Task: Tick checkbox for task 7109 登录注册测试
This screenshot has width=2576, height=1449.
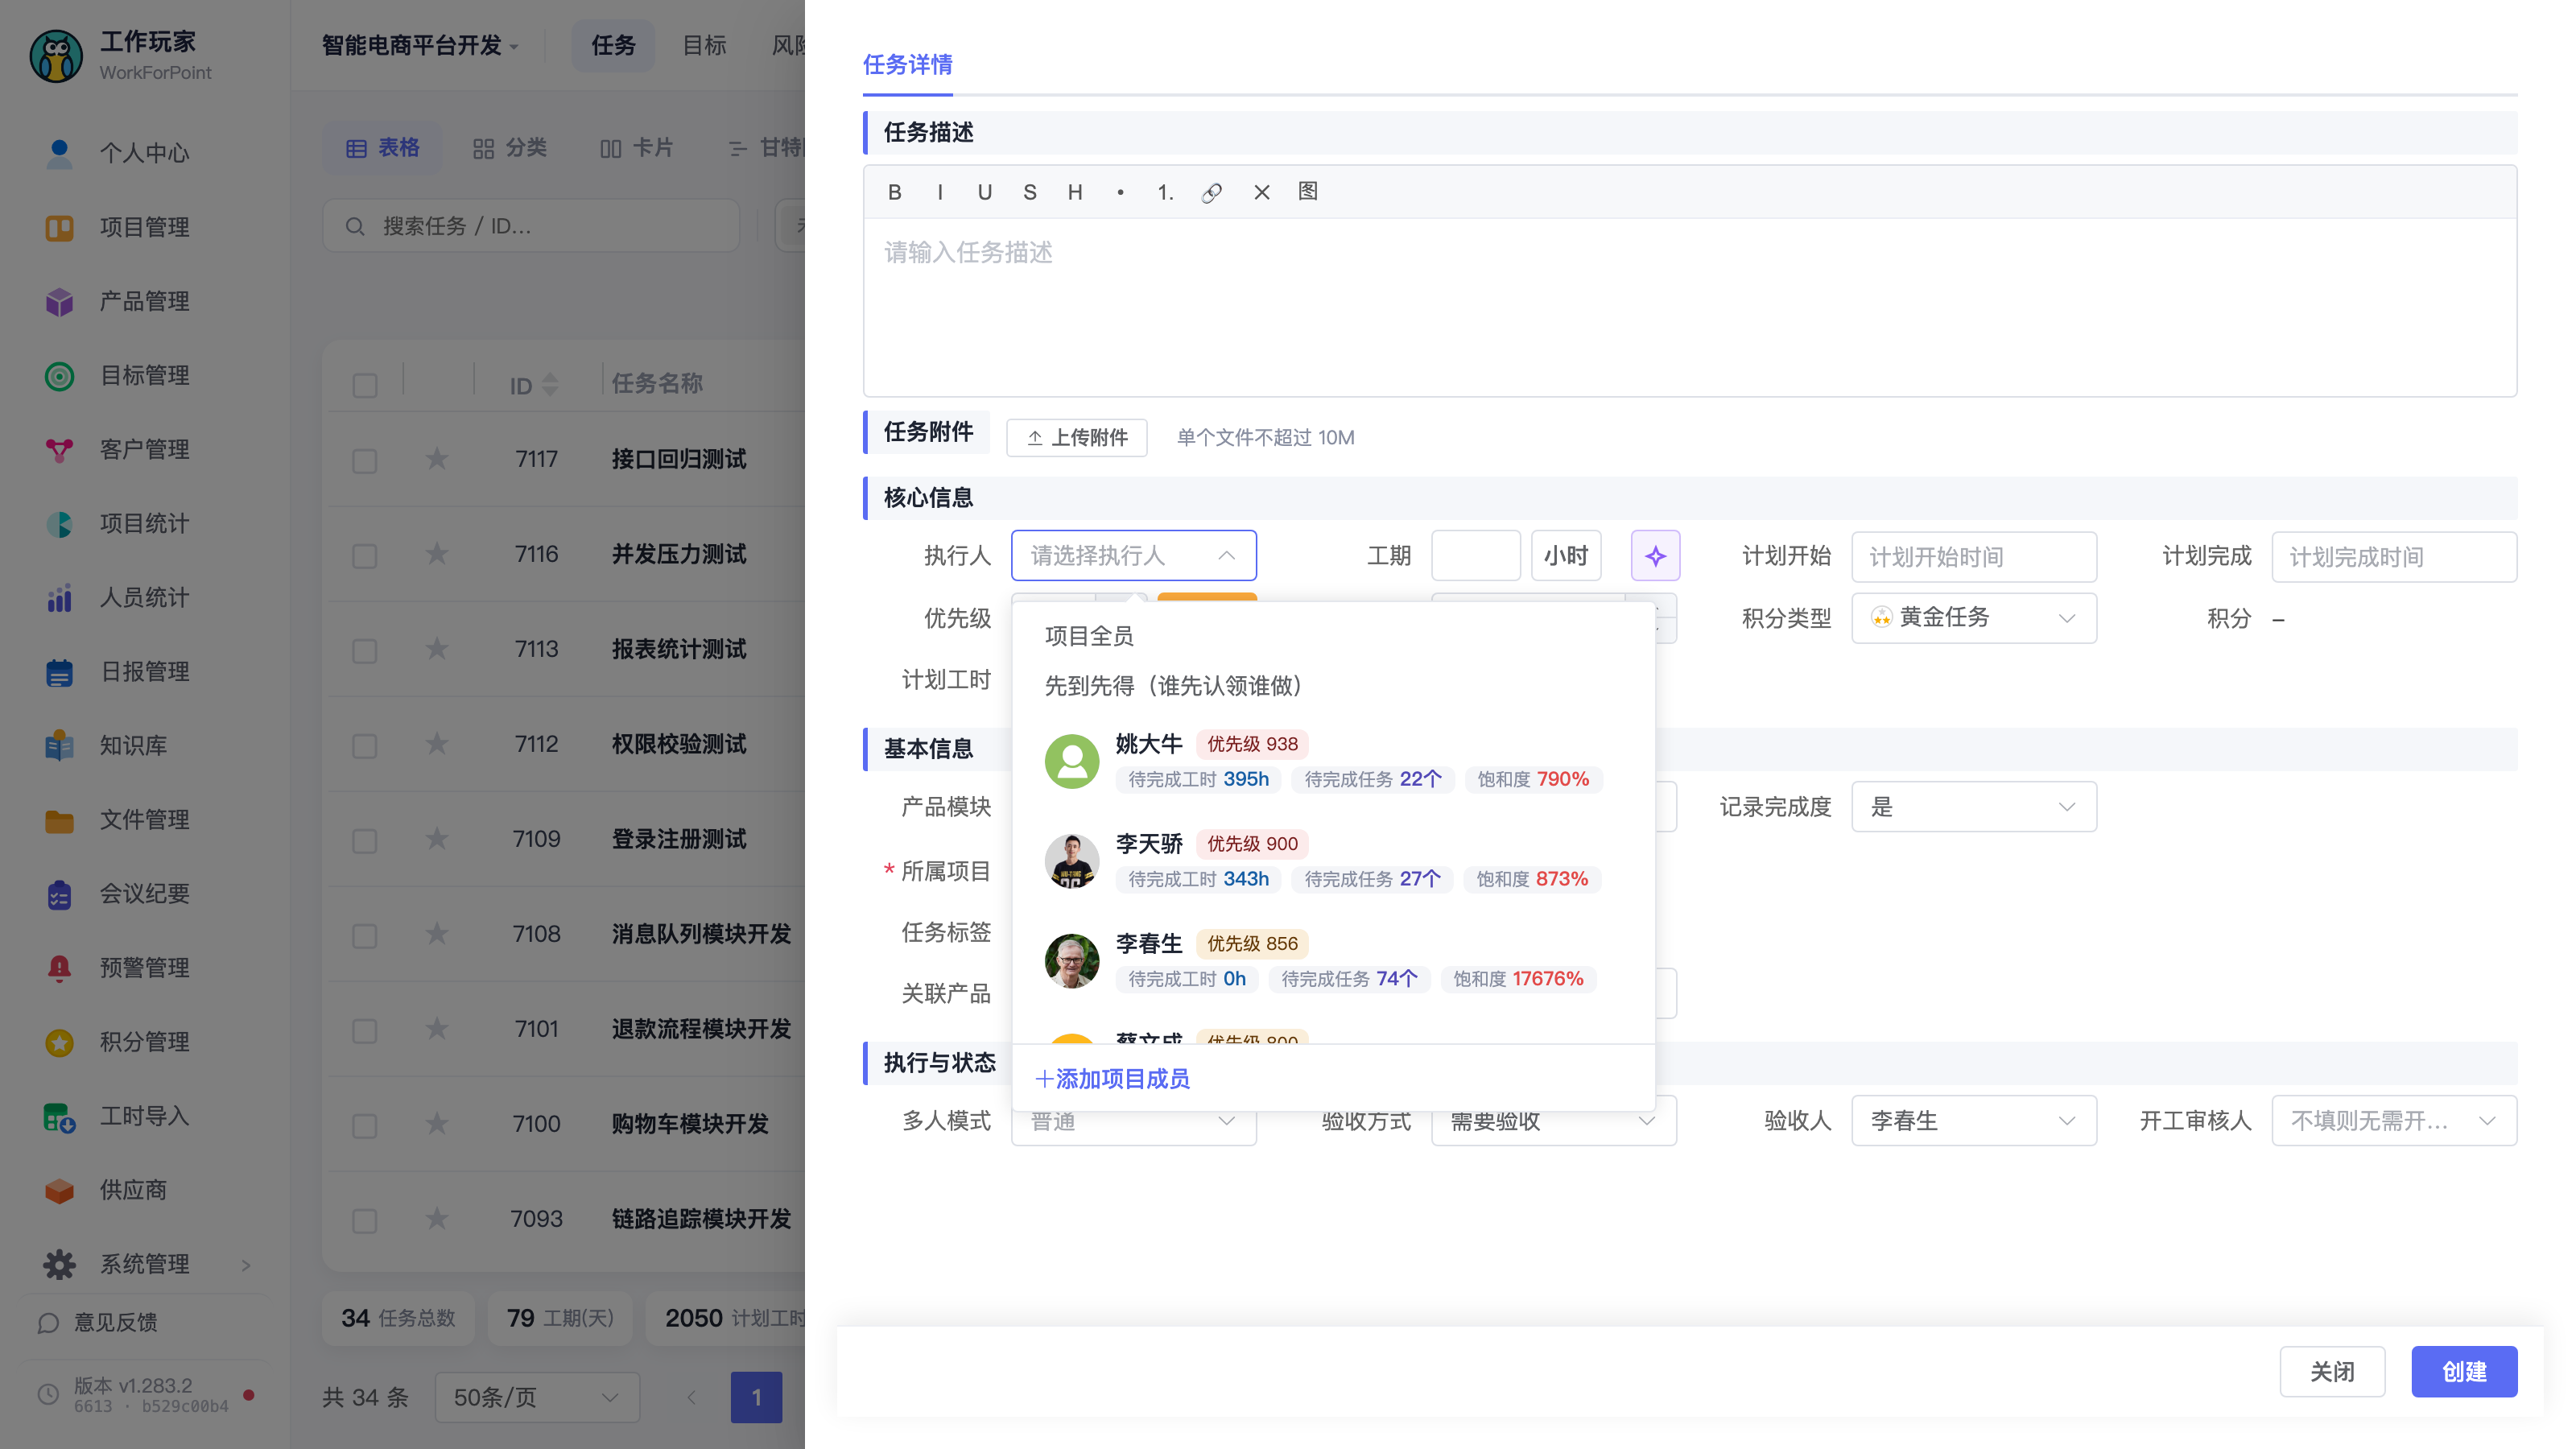Action: click(365, 841)
